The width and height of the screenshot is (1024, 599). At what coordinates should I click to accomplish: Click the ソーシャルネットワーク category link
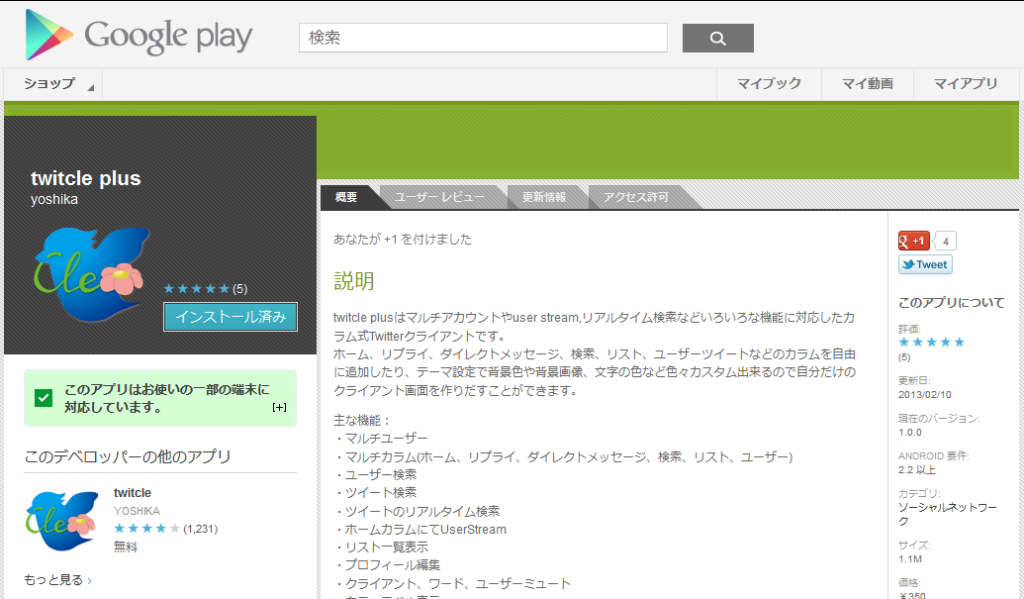tap(948, 514)
